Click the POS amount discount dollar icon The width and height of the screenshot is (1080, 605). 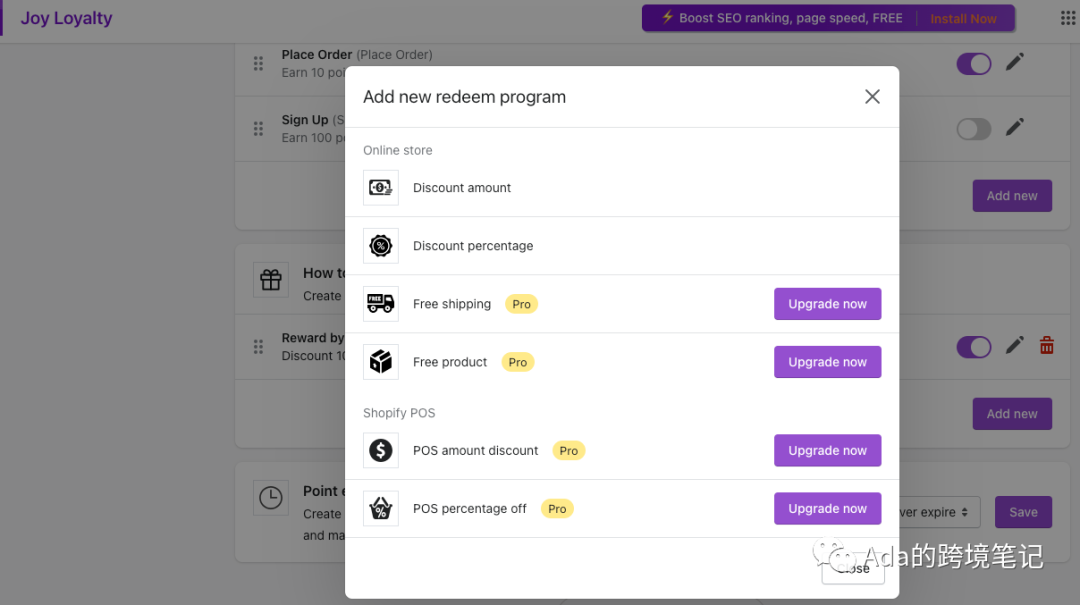pos(381,451)
